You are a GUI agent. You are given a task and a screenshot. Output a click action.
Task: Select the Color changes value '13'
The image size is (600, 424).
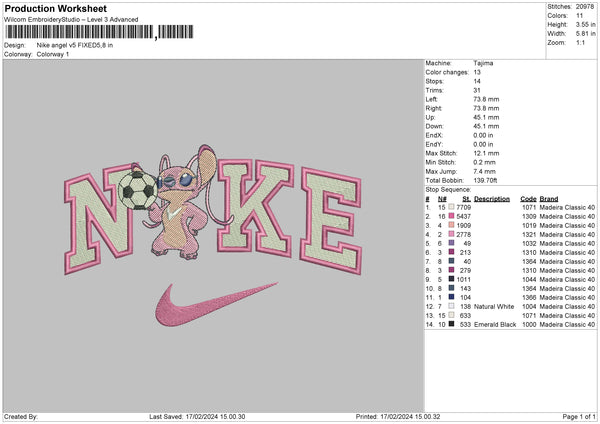(x=477, y=72)
